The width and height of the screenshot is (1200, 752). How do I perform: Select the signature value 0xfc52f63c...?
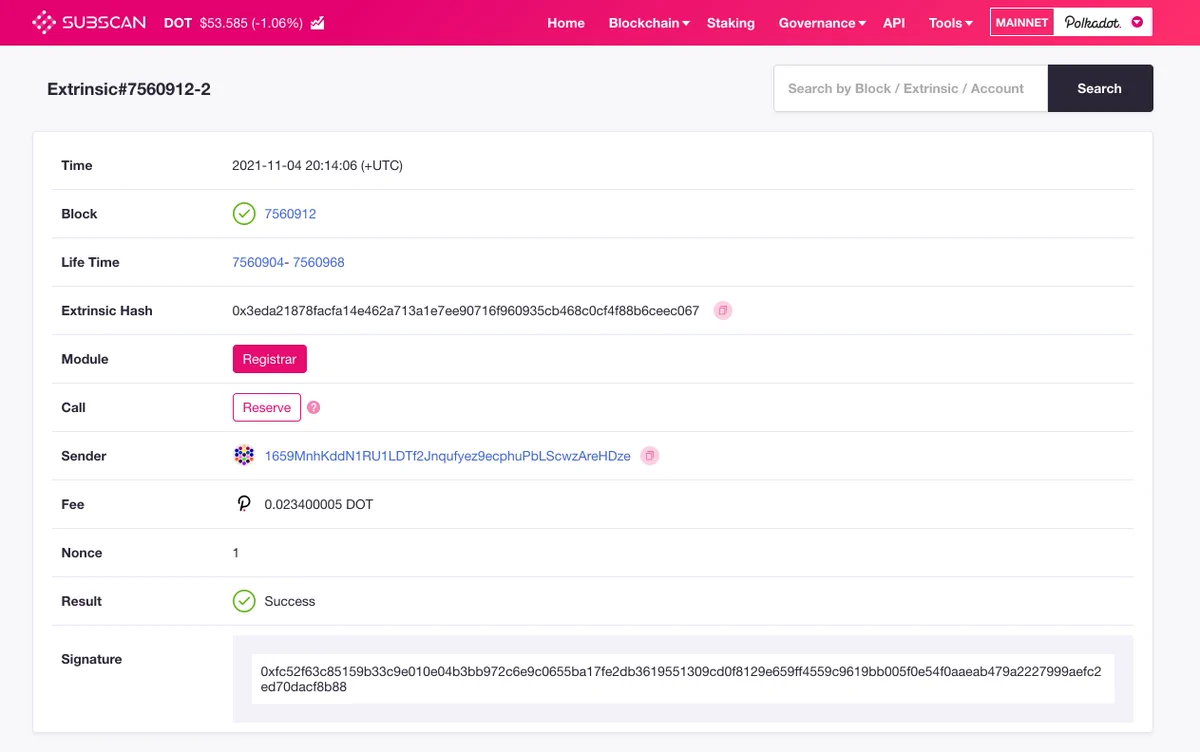pyautogui.click(x=680, y=679)
